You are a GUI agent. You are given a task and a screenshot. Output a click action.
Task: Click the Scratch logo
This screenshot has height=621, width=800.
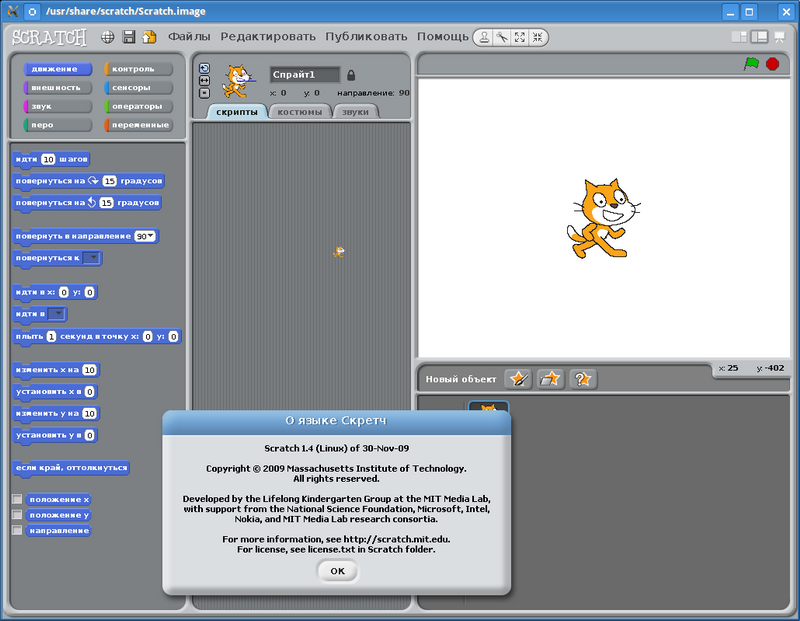point(49,37)
